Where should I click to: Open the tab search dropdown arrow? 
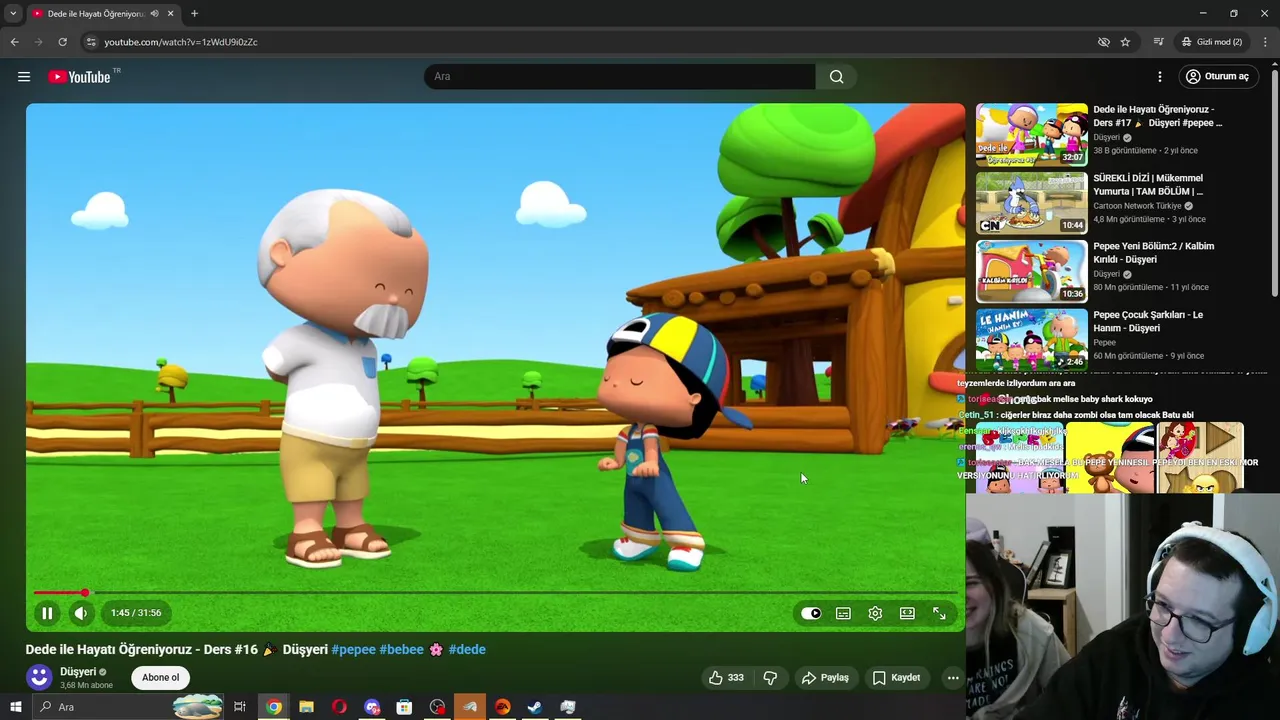(13, 14)
